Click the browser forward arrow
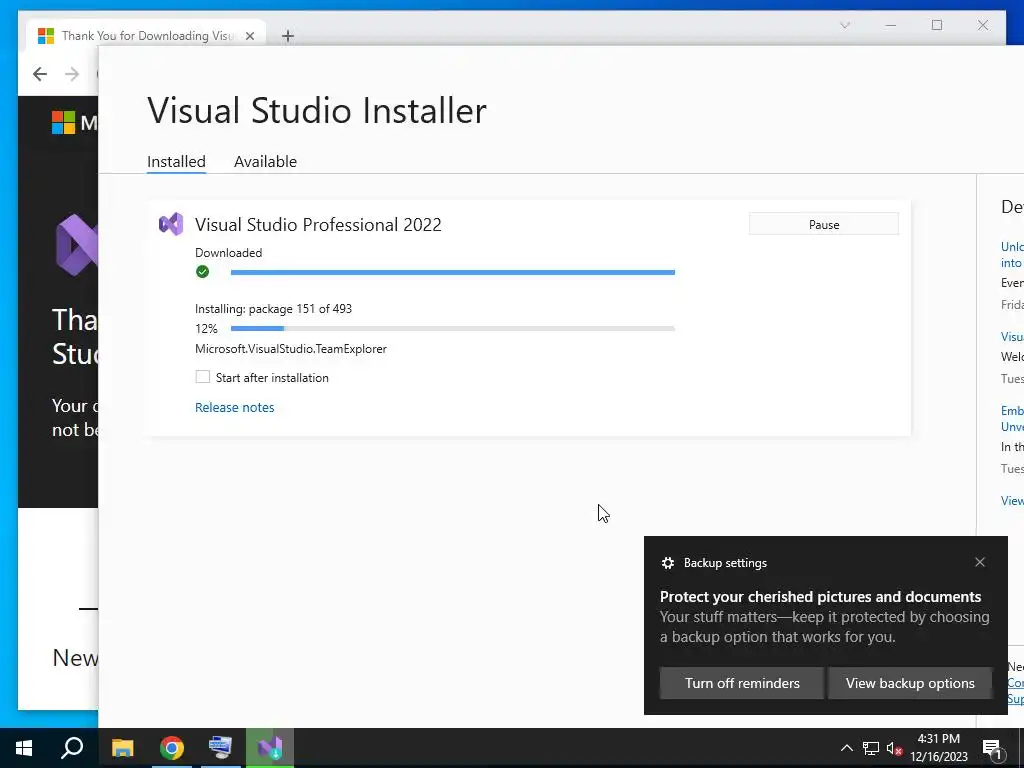 point(72,74)
